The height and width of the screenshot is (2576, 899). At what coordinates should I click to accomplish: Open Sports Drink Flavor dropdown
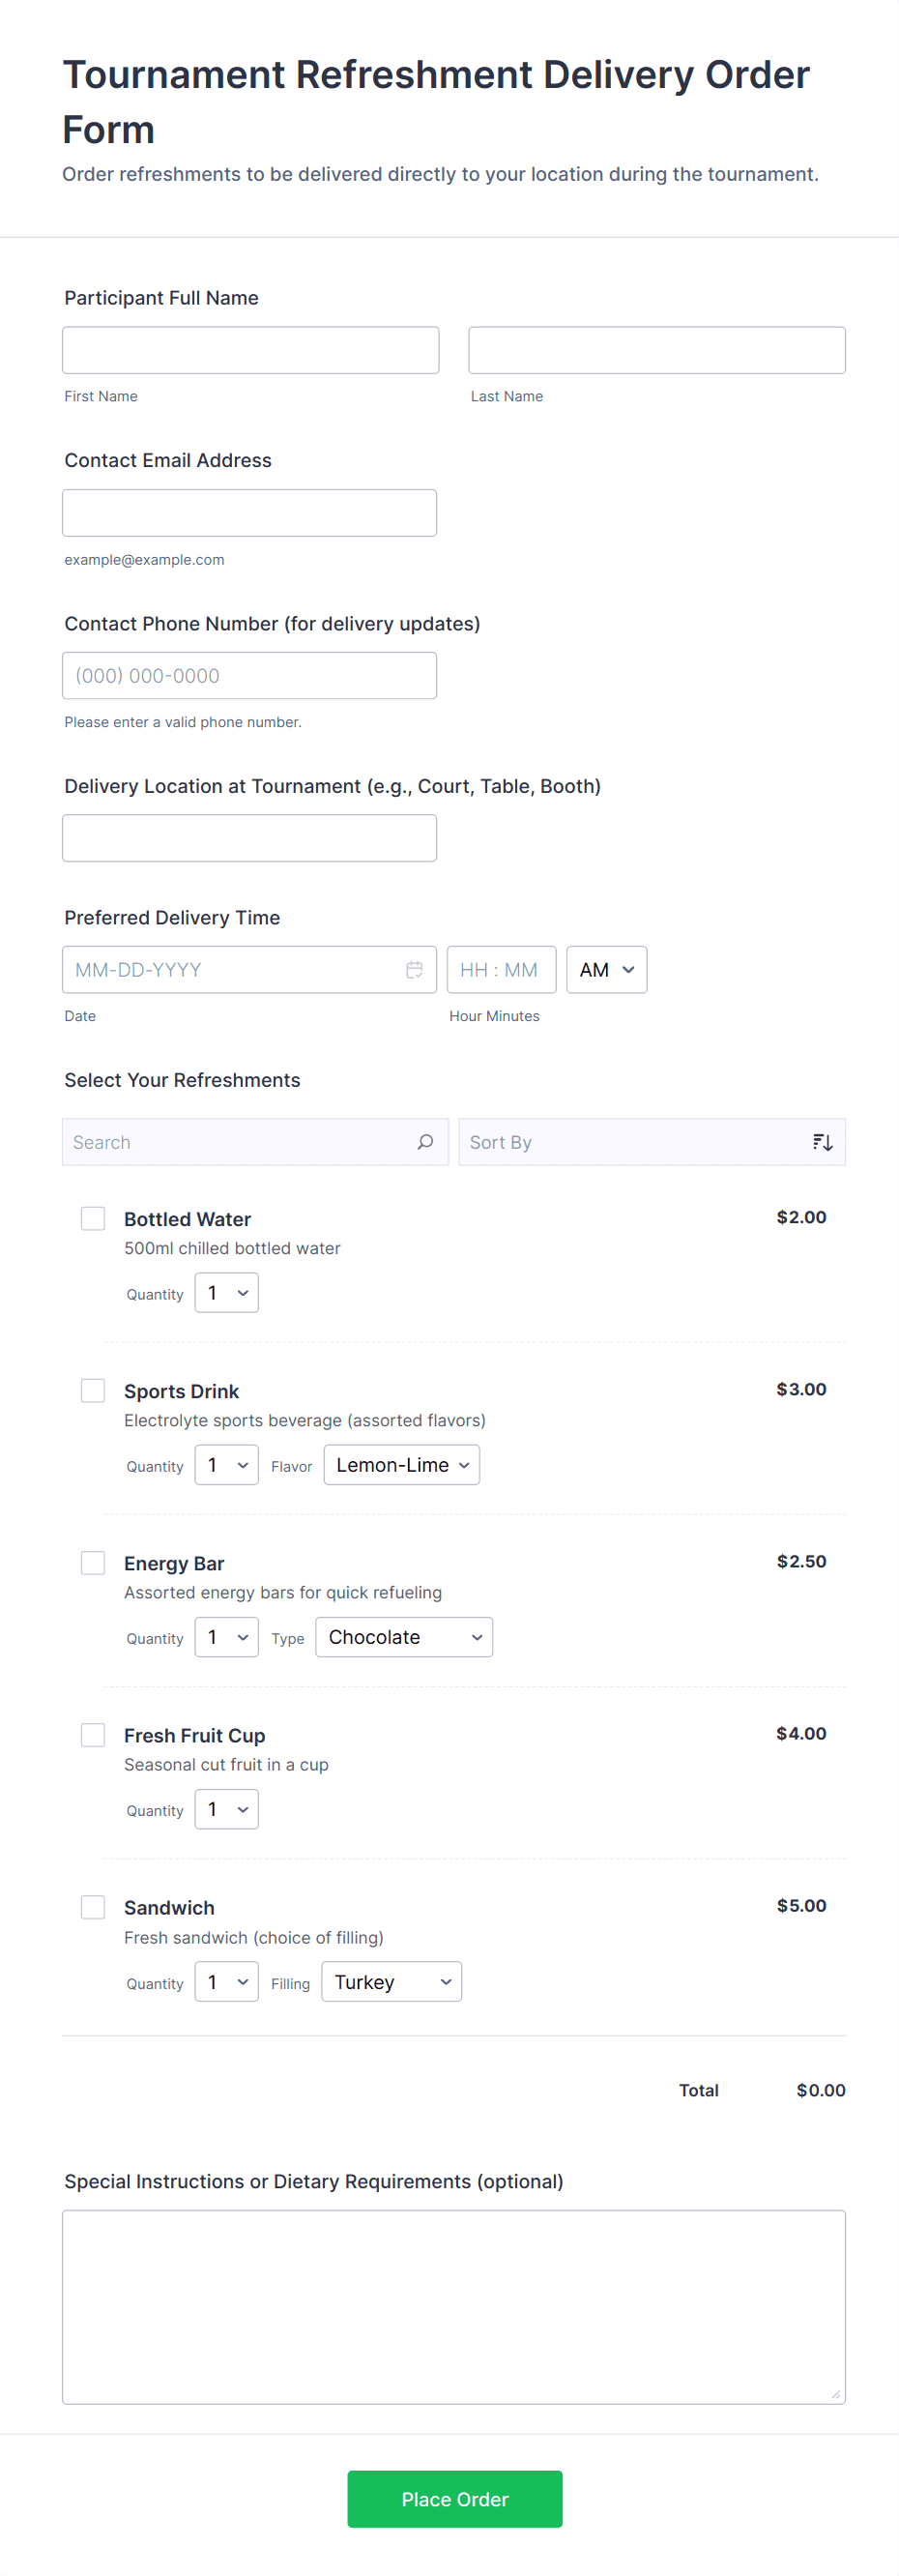tap(401, 1464)
